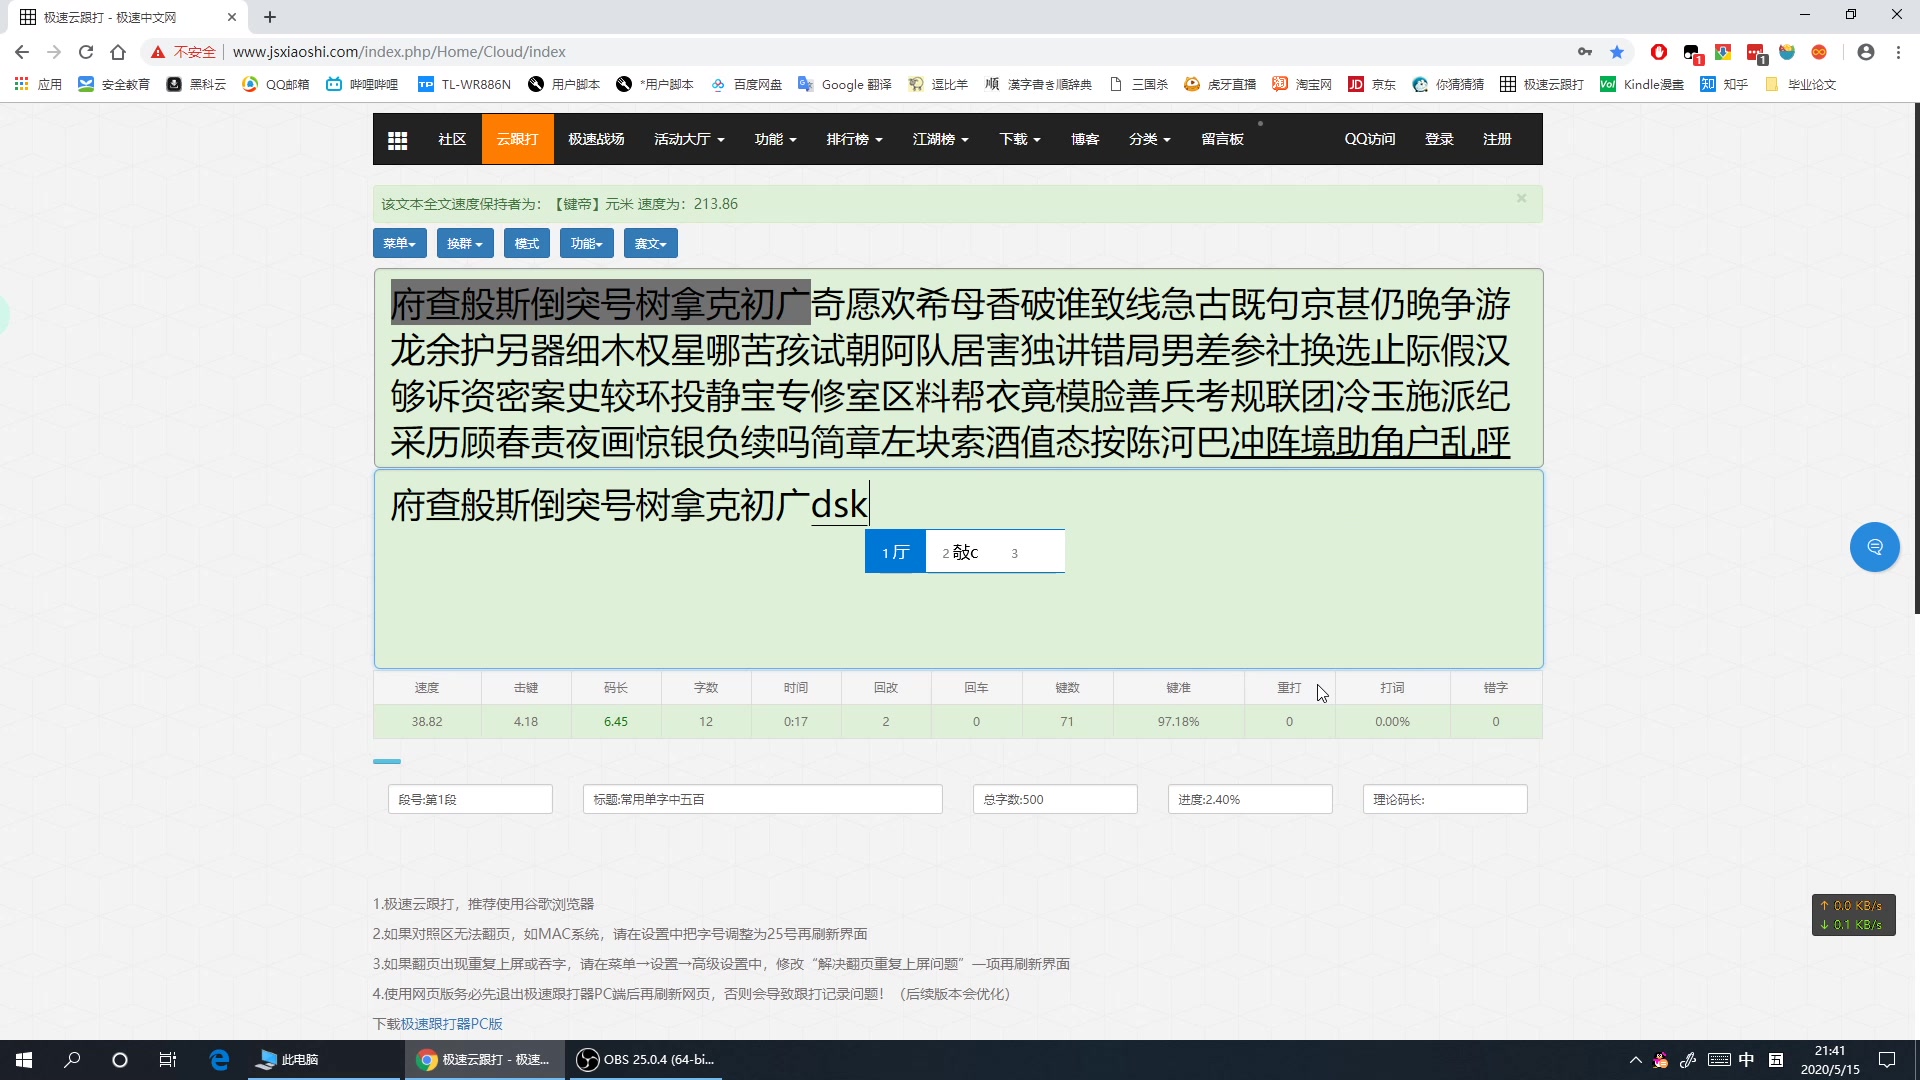Open Chrome profile avatar icon
Viewport: 1920px width, 1080px height.
(1865, 52)
